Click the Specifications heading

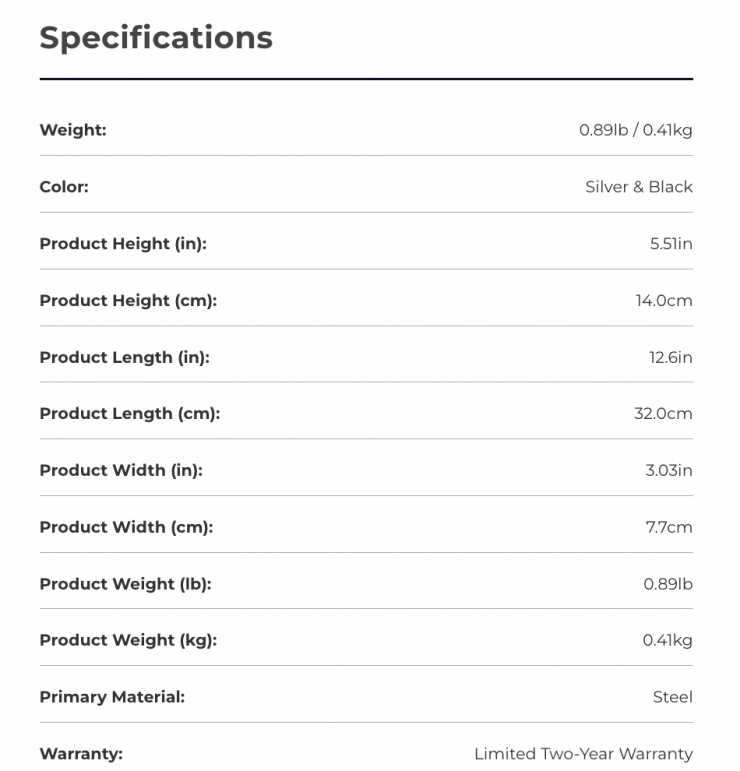pyautogui.click(x=156, y=37)
